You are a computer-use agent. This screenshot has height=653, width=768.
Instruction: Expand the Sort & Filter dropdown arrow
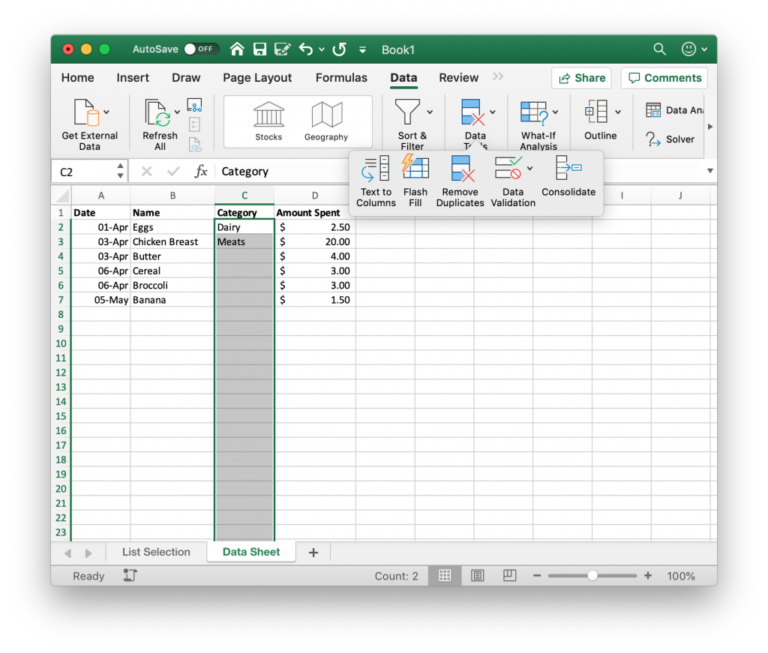pos(430,112)
